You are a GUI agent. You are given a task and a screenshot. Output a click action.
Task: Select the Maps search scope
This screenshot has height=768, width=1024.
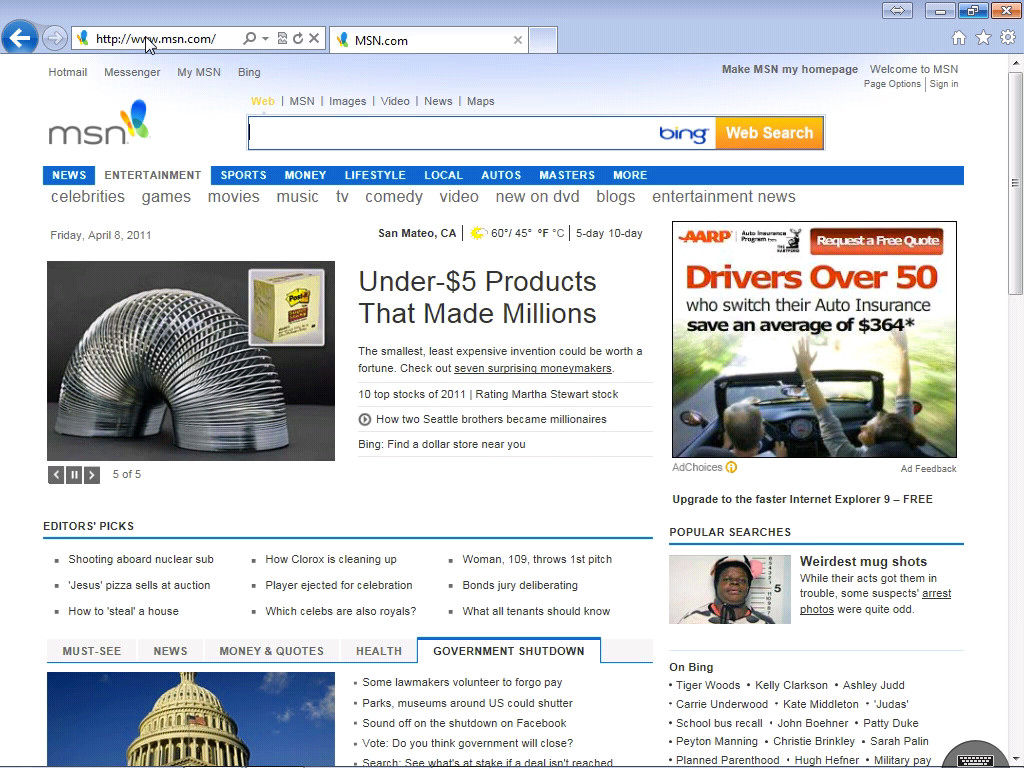(x=481, y=101)
